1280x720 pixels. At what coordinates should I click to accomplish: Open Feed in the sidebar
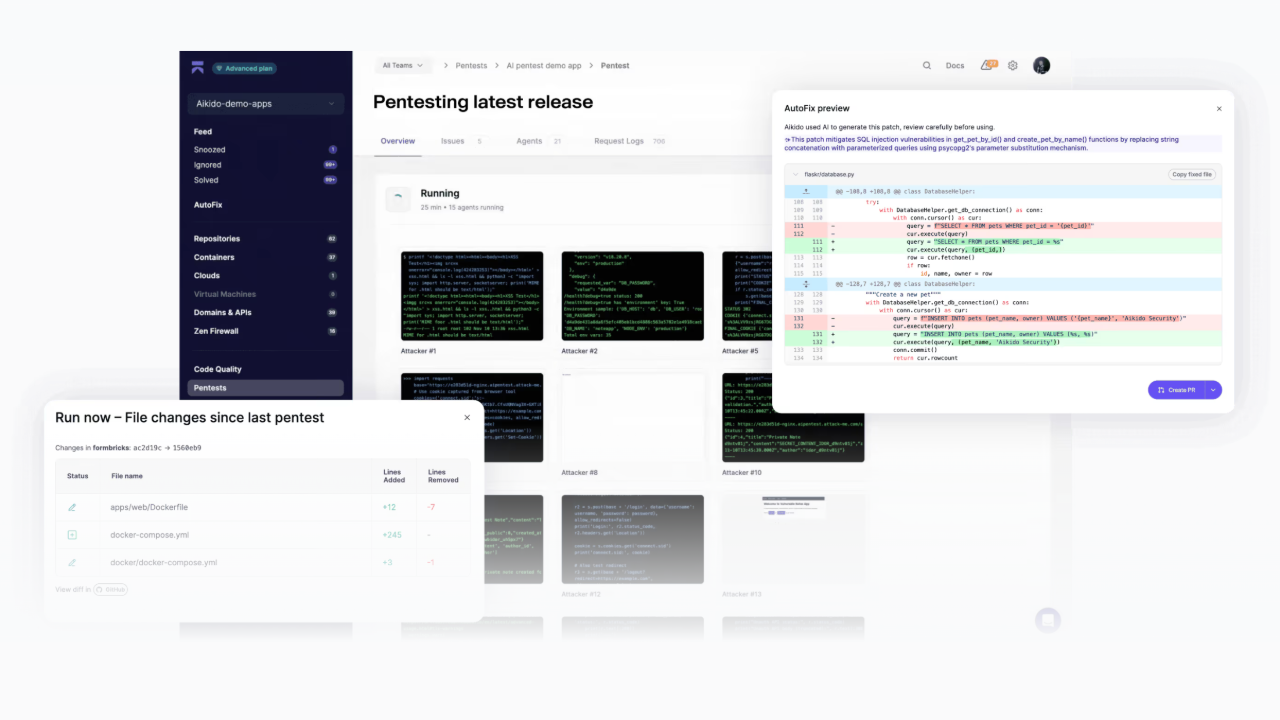[203, 132]
